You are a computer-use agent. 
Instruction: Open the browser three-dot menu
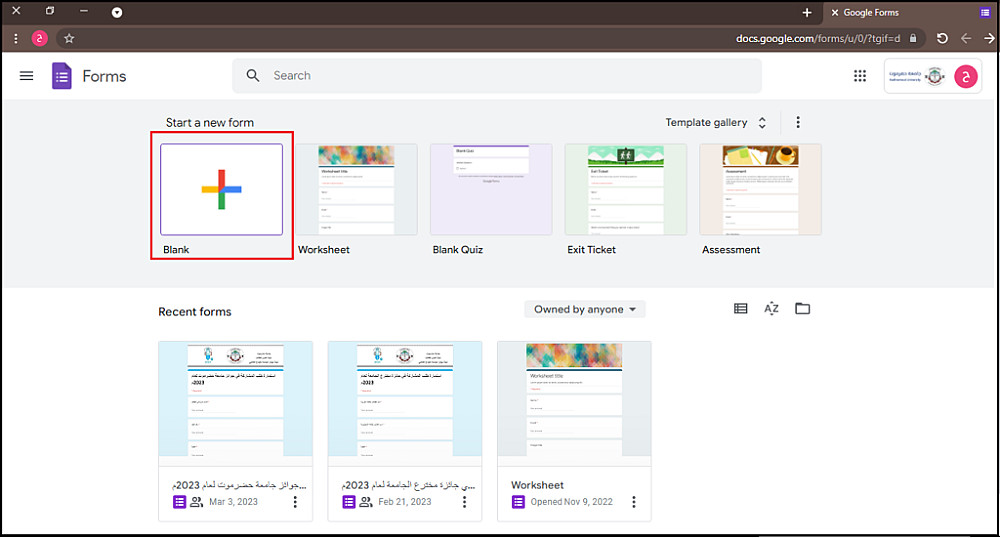click(x=15, y=38)
